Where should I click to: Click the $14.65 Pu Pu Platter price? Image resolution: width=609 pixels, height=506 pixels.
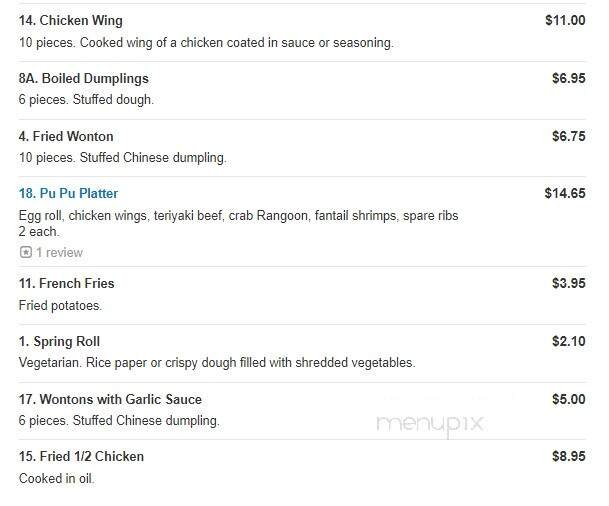pos(565,193)
